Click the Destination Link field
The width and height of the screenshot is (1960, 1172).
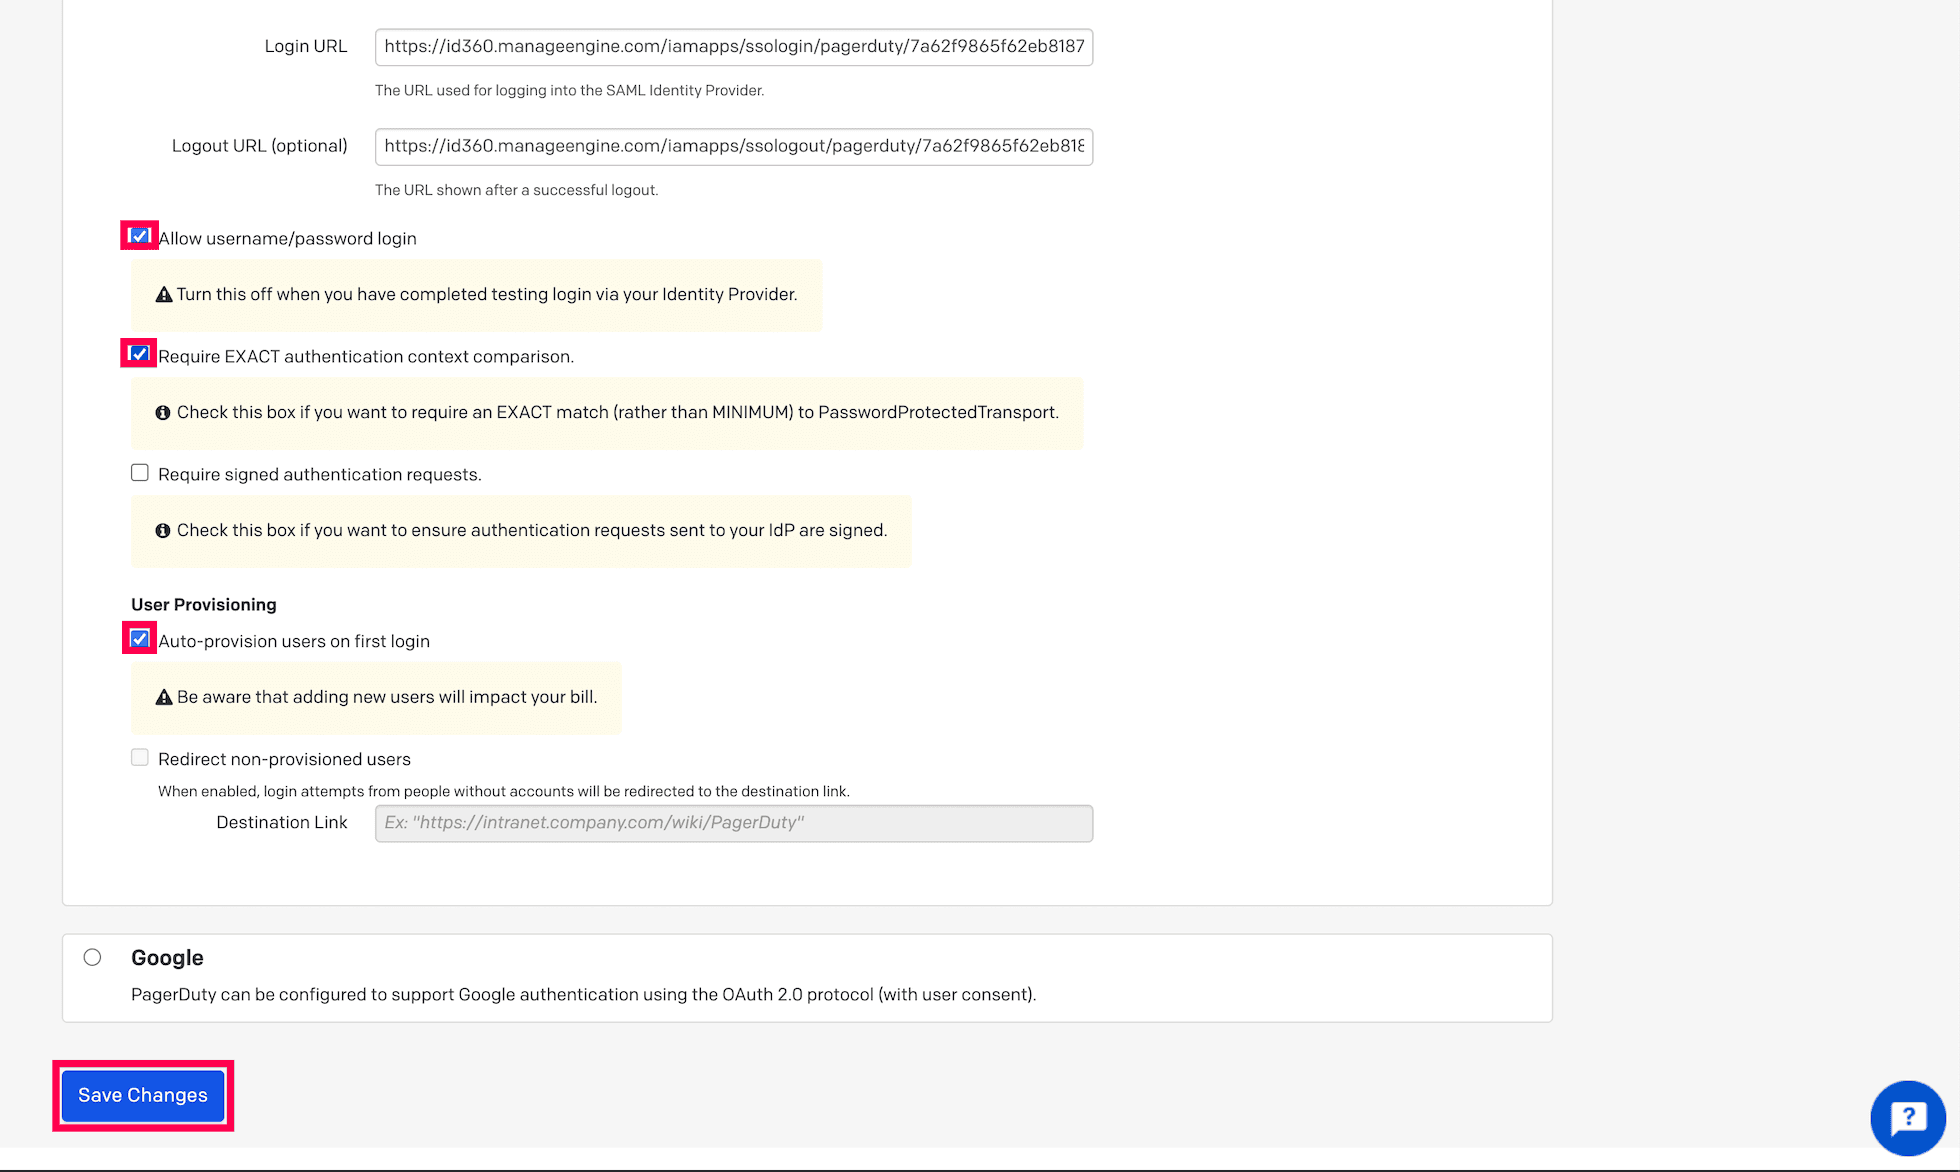pyautogui.click(x=733, y=822)
